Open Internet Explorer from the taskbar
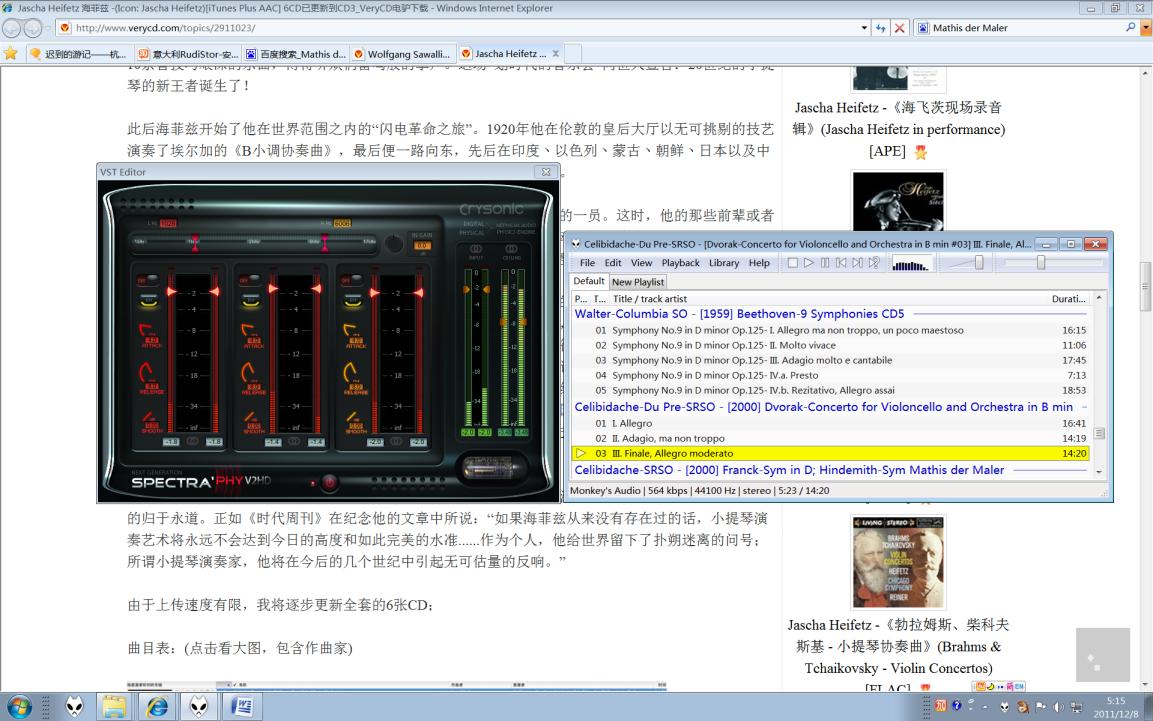 tap(157, 706)
